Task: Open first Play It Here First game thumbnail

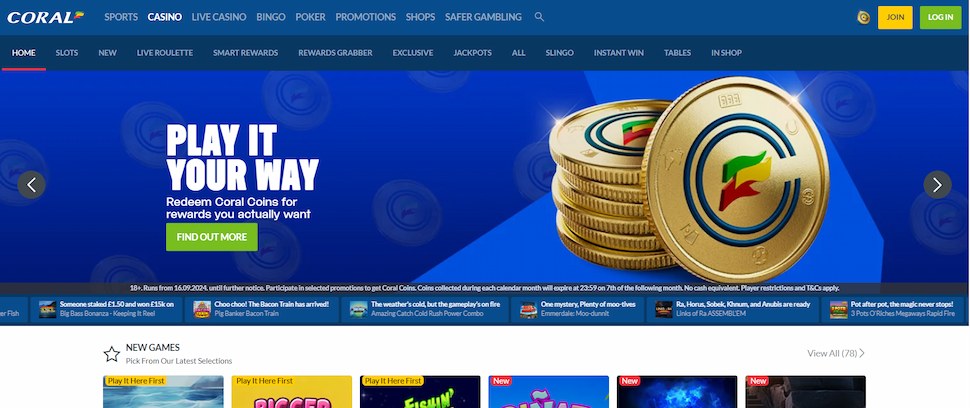Action: (163, 392)
